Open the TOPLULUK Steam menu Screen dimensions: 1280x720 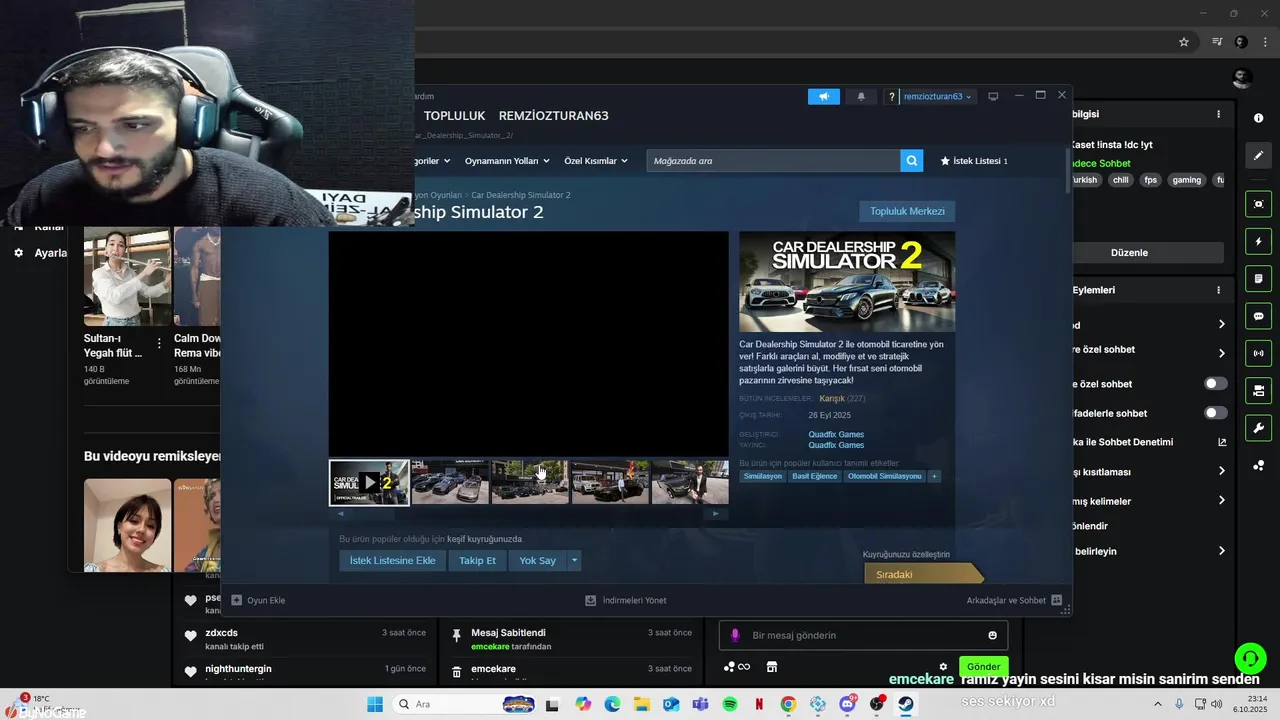[x=454, y=116]
